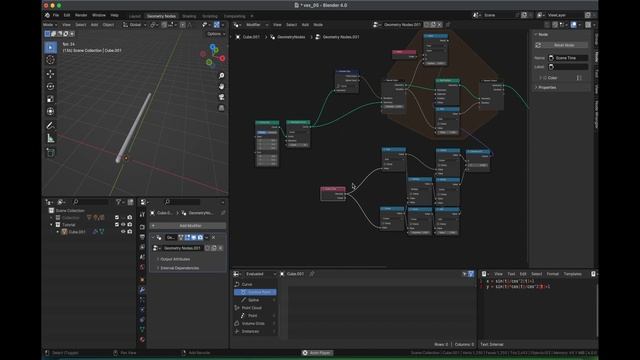Click the viewport pan hand icon
Viewport: 640px width, 360px height.
pos(221,87)
